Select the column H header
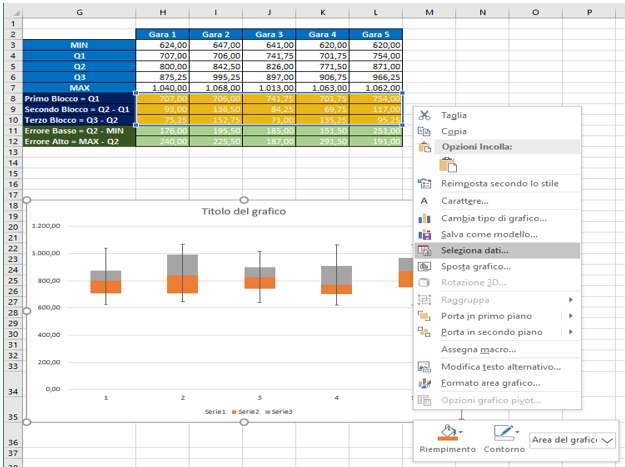 pyautogui.click(x=161, y=11)
